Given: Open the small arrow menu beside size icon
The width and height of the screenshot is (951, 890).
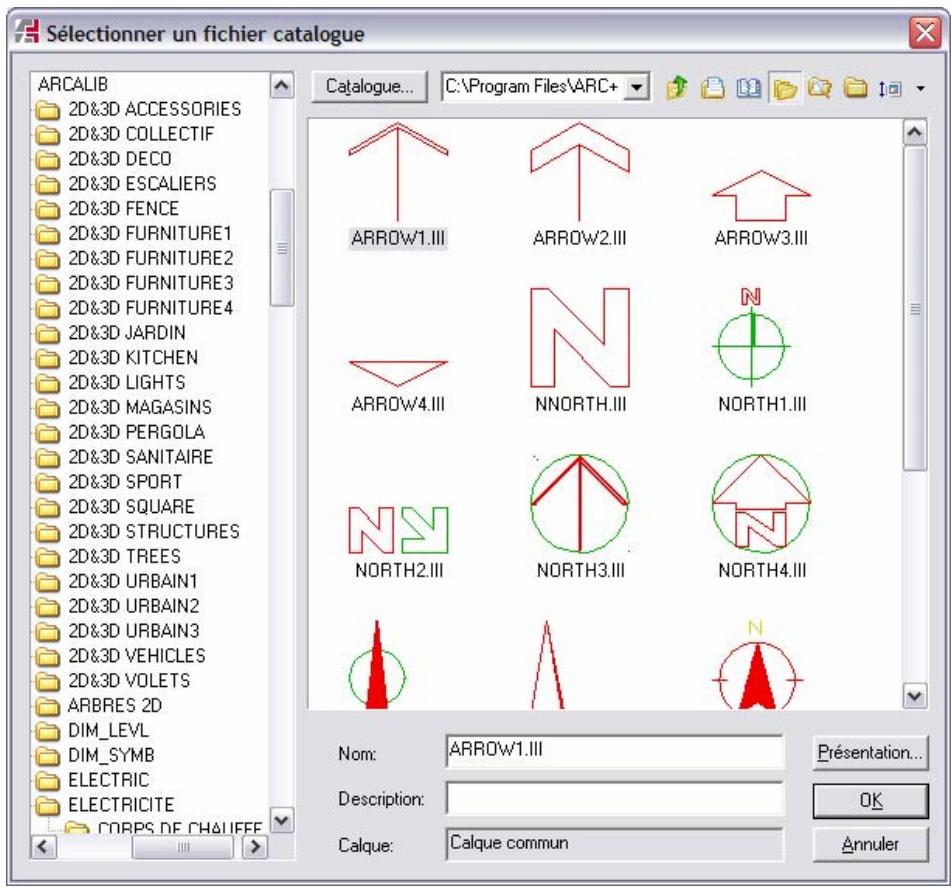Looking at the screenshot, I should [x=919, y=89].
